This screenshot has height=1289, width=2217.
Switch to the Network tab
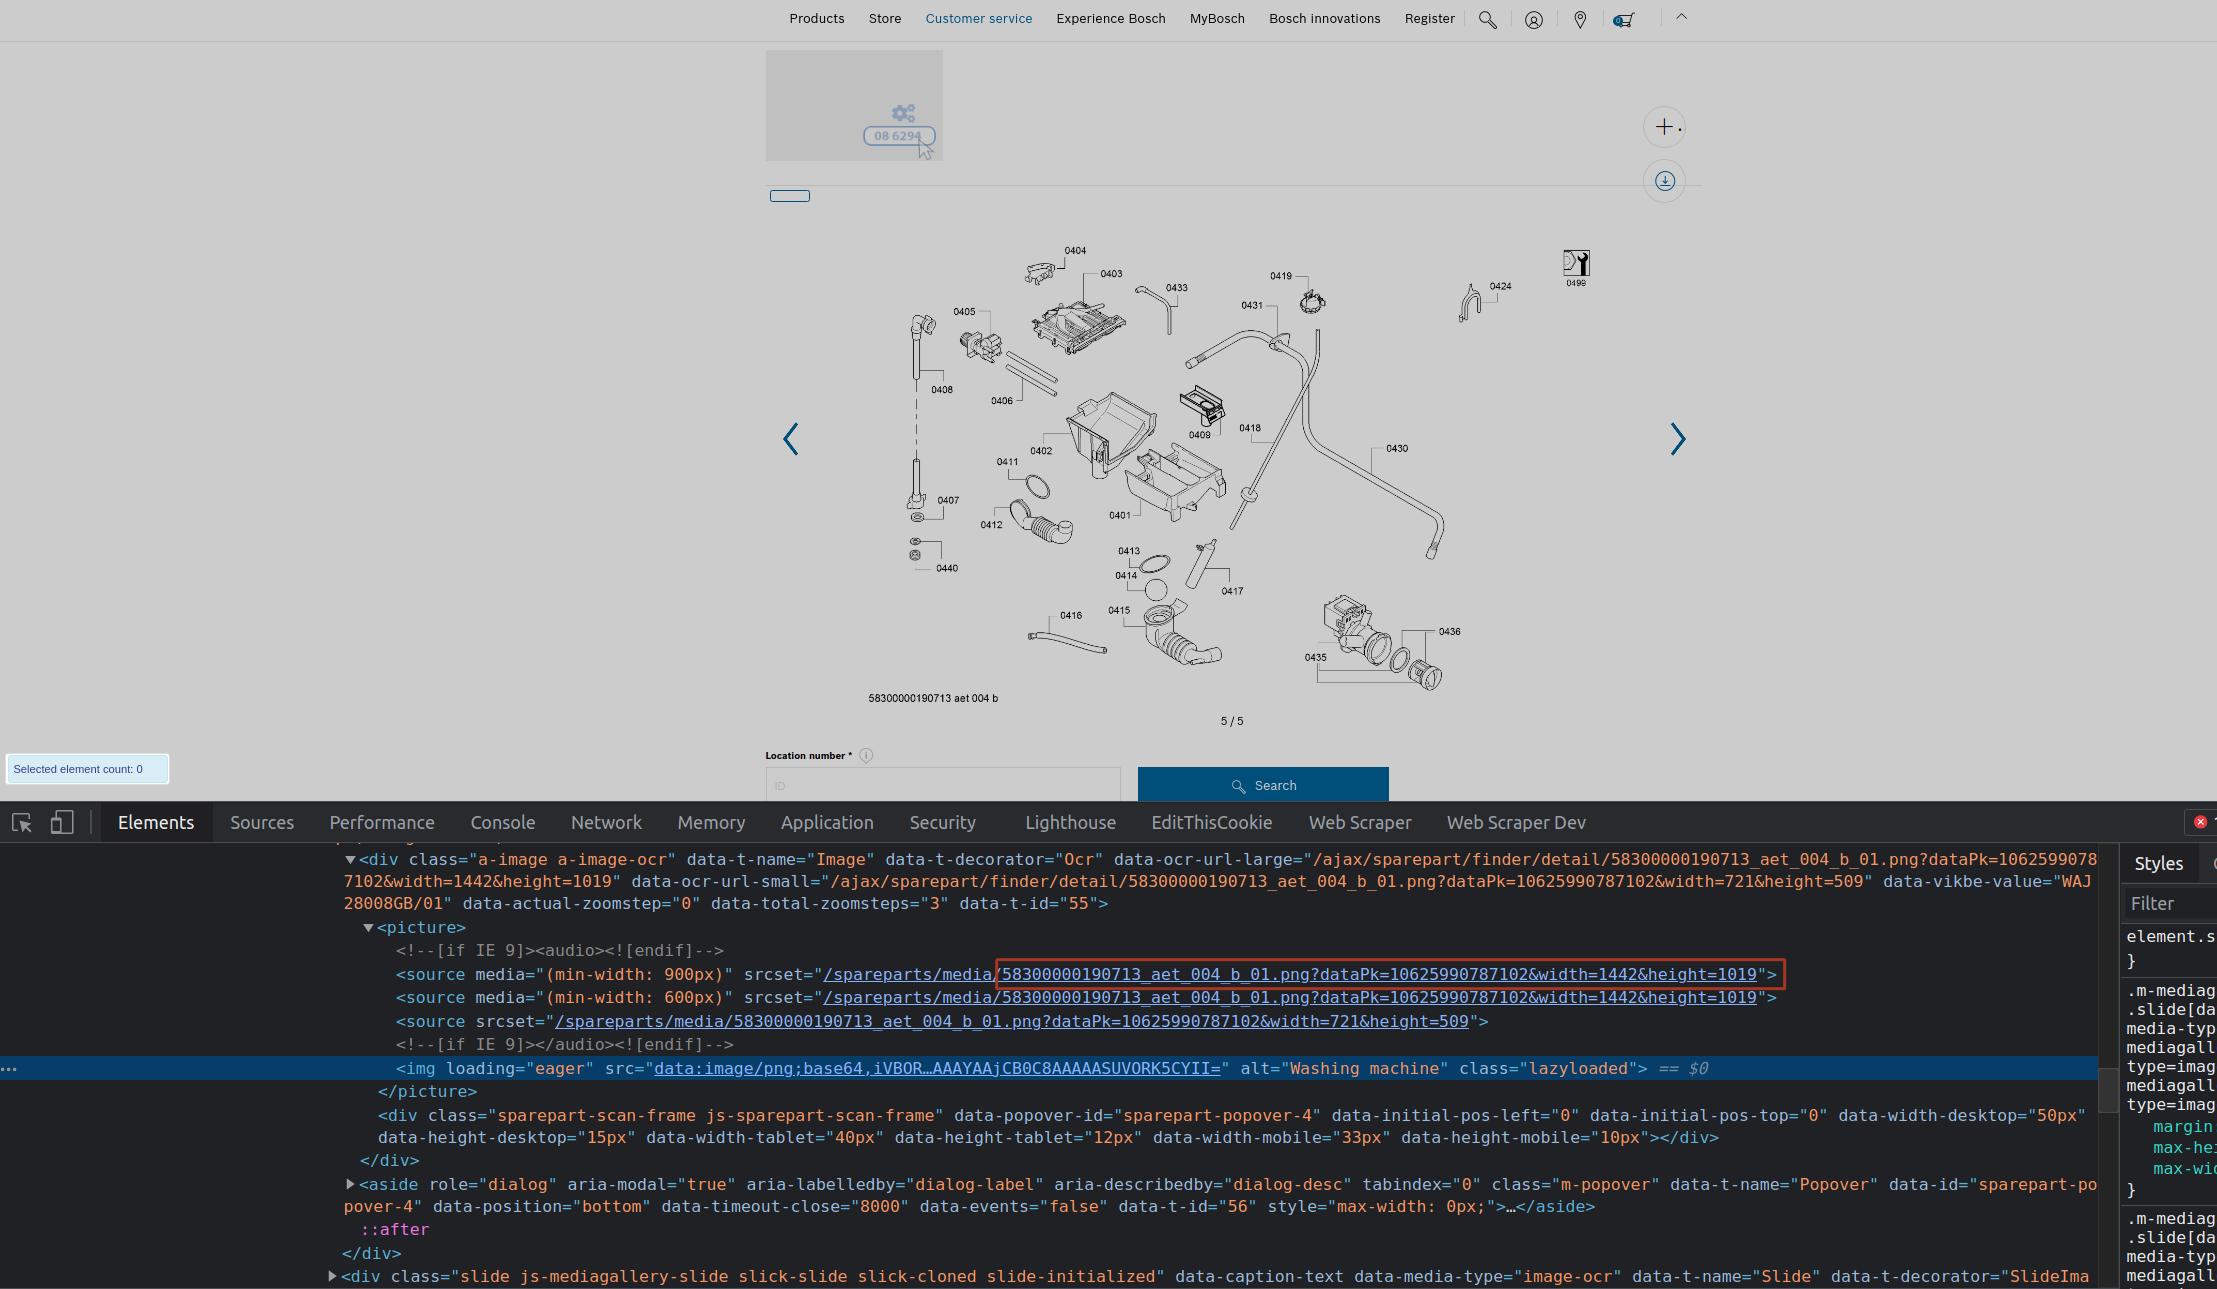tap(606, 823)
